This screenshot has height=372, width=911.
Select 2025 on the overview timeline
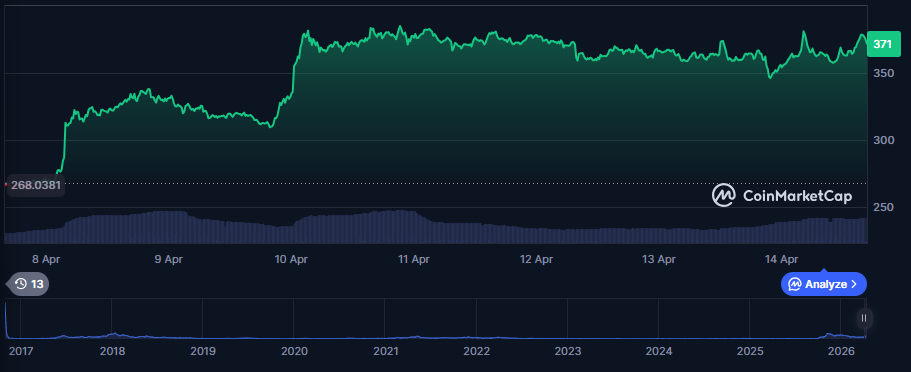point(750,351)
